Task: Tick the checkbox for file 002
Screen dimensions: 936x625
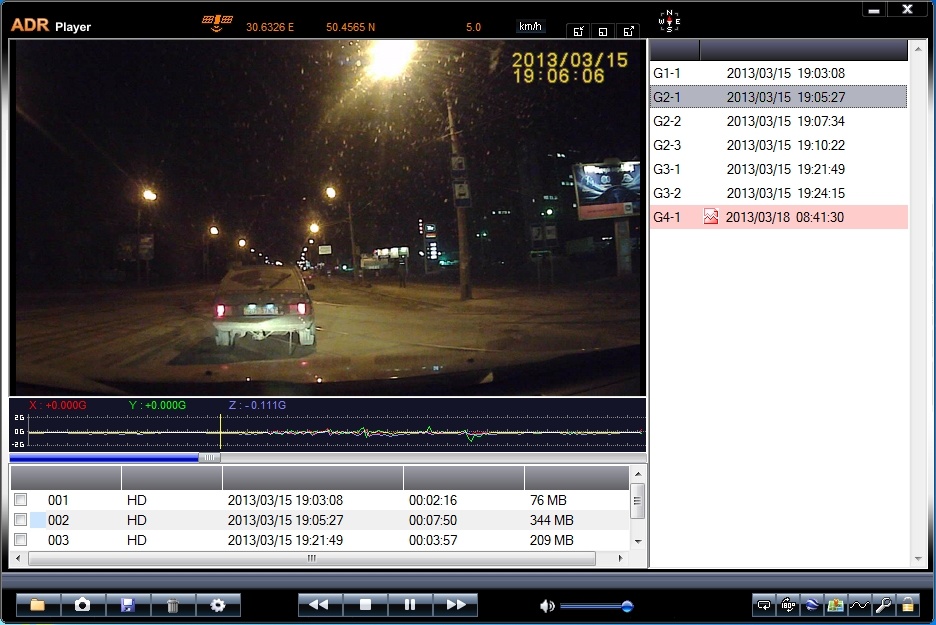Action: pos(20,520)
